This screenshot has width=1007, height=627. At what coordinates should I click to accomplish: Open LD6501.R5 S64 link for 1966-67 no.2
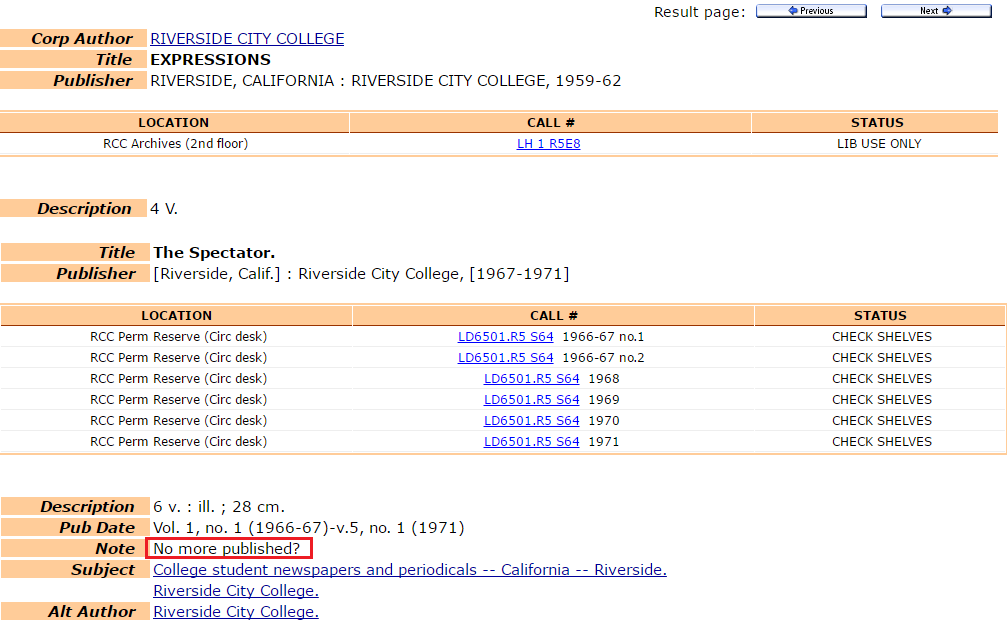pyautogui.click(x=505, y=358)
